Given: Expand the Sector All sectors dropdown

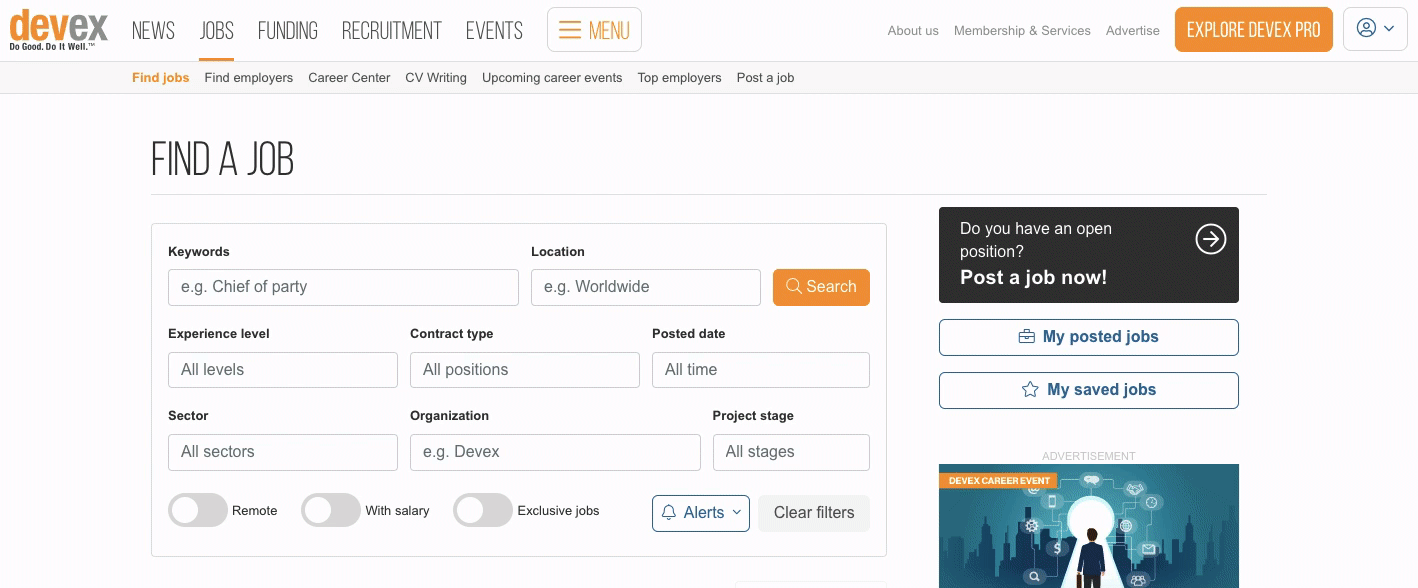Looking at the screenshot, I should click(283, 452).
